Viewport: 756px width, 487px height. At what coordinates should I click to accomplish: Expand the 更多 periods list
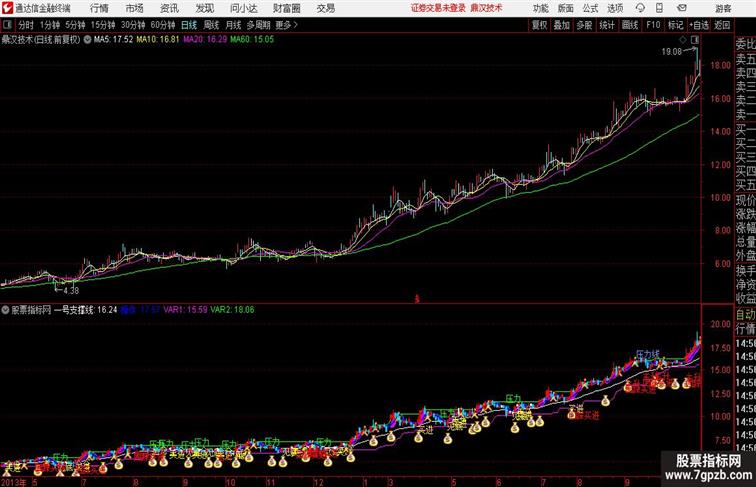click(286, 25)
